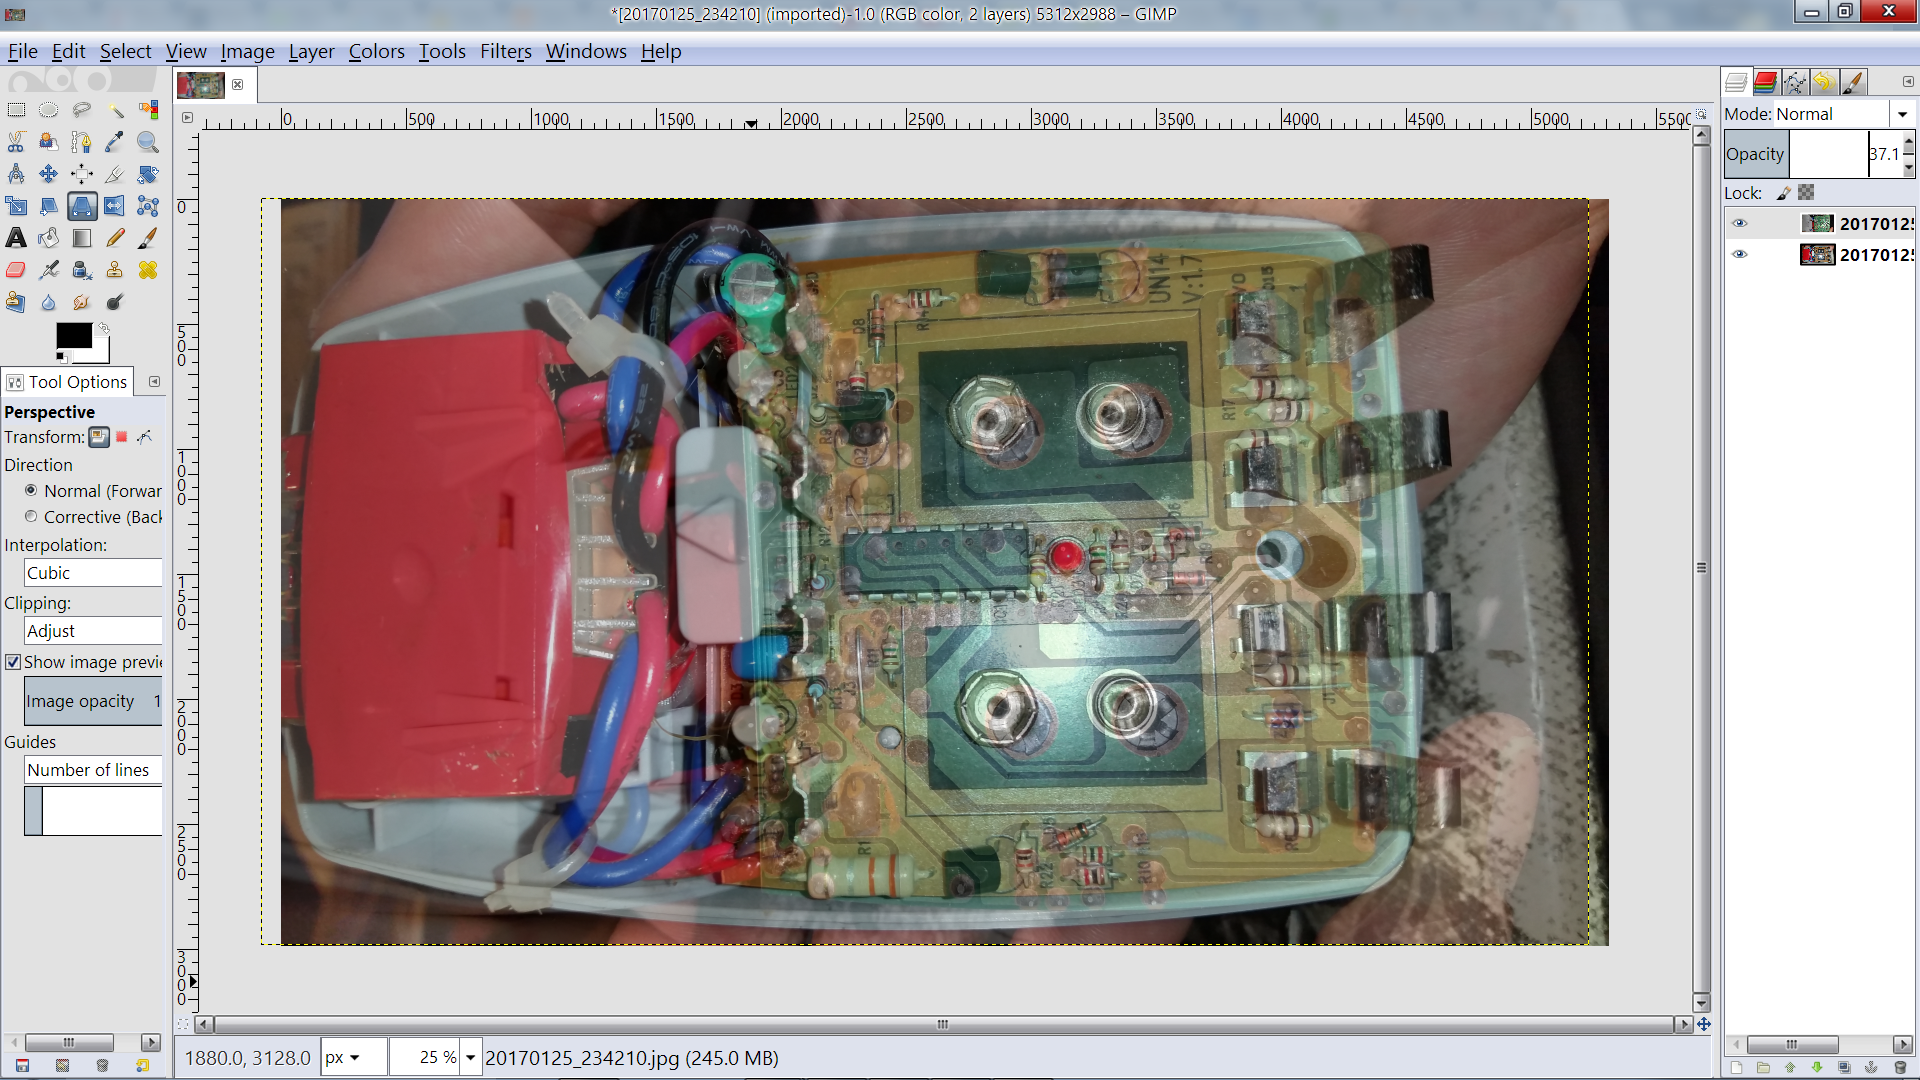
Task: Select the Select by Color tool
Action: (148, 110)
